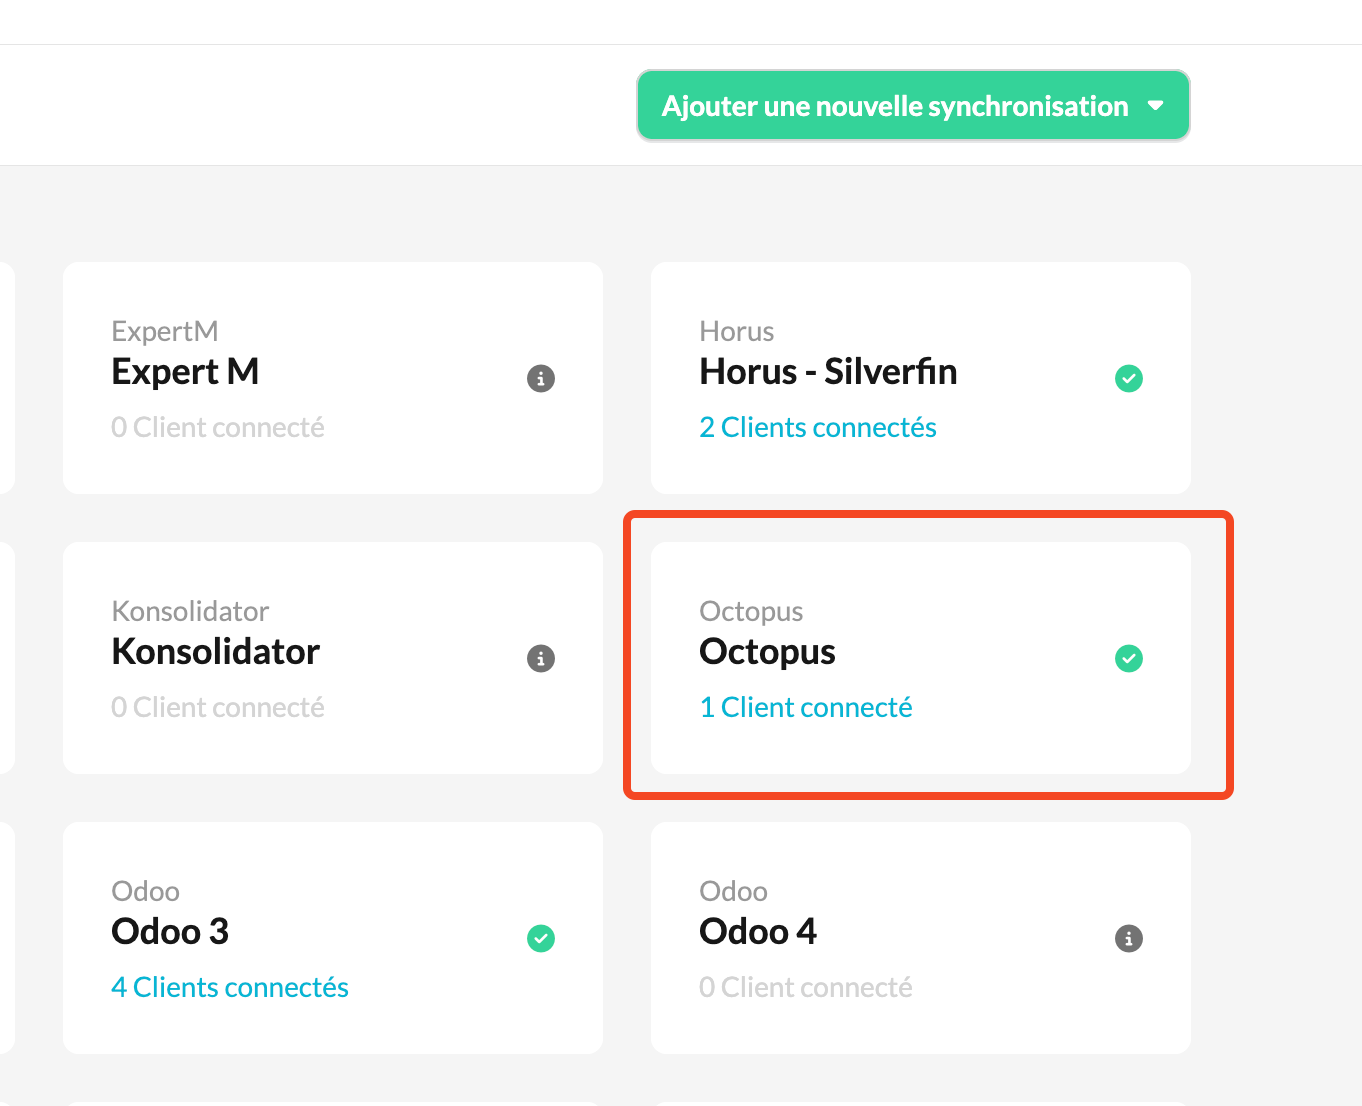Select the Konsolidator card title
This screenshot has width=1362, height=1106.
[x=216, y=652]
